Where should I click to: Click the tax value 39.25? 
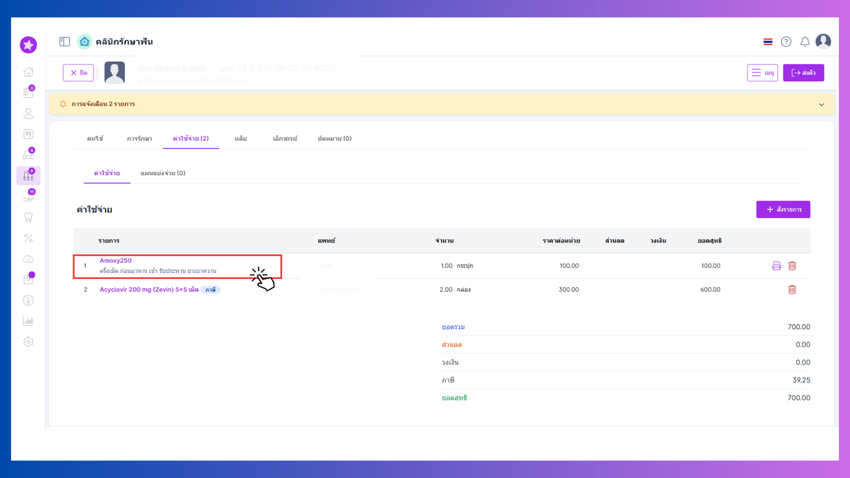click(801, 380)
